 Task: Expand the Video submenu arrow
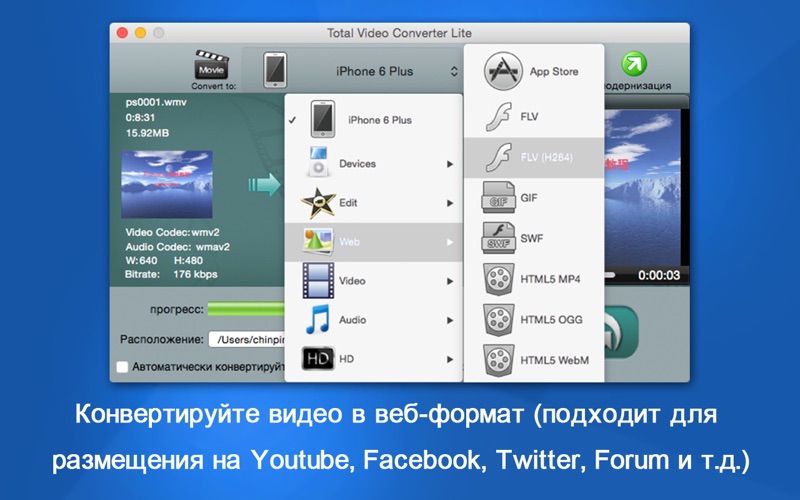click(x=449, y=281)
